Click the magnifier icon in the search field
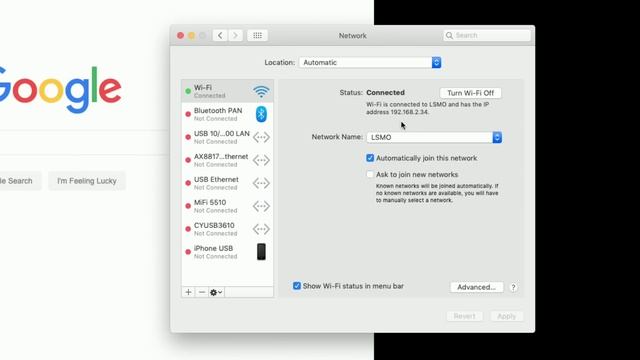Image resolution: width=640 pixels, height=360 pixels. click(x=449, y=36)
